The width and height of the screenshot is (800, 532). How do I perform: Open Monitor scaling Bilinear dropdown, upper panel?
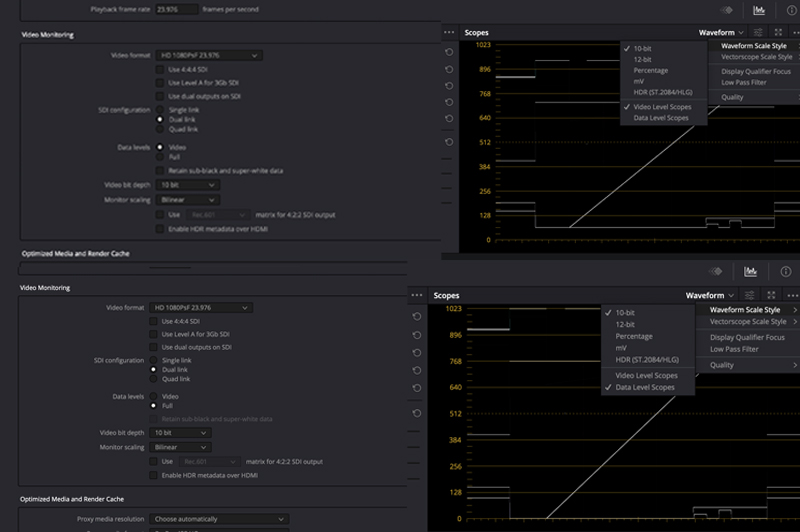pos(188,200)
